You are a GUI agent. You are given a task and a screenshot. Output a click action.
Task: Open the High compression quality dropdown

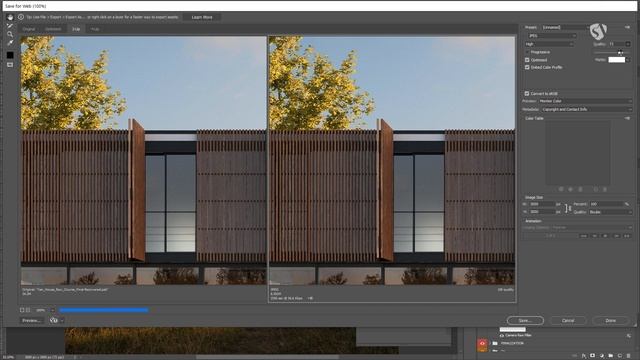click(549, 44)
